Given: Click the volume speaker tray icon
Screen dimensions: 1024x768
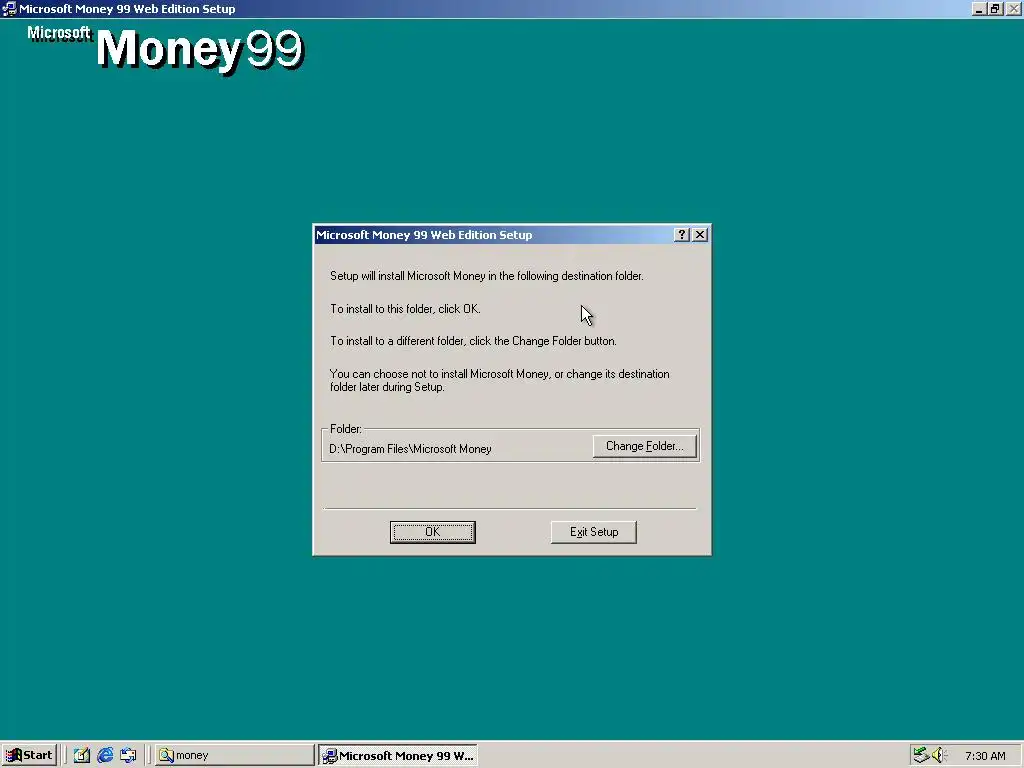Looking at the screenshot, I should 939,755.
